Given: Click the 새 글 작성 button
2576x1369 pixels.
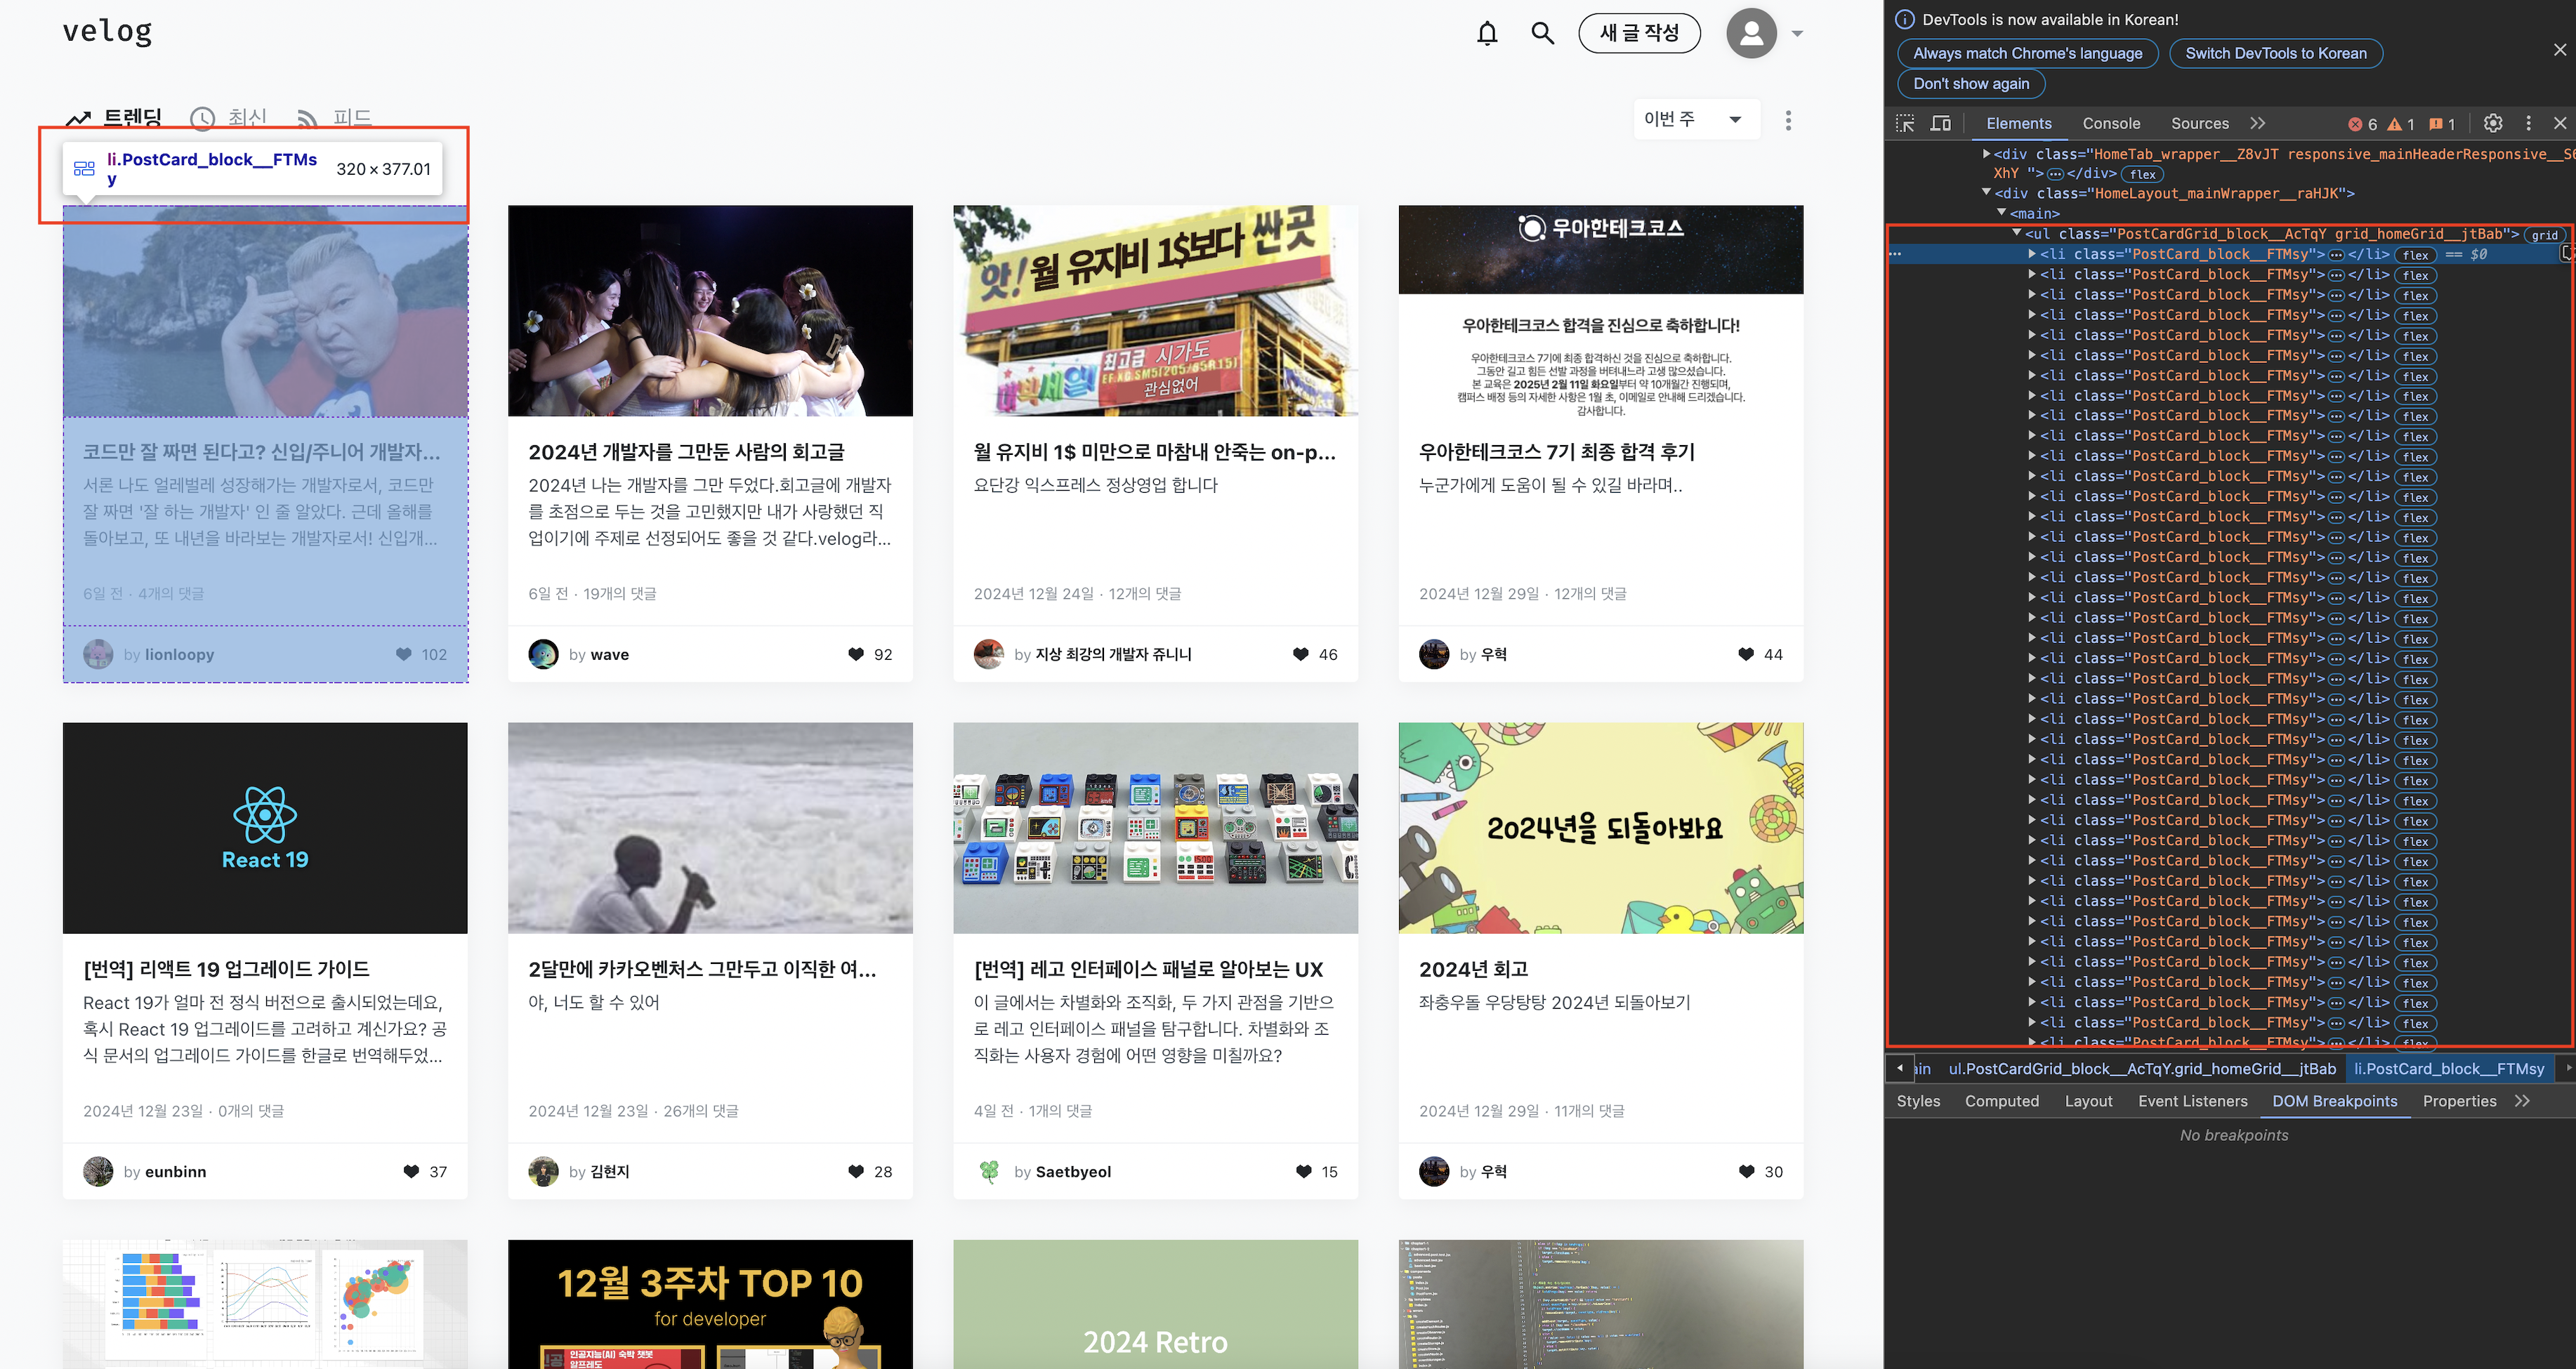Looking at the screenshot, I should [1639, 32].
